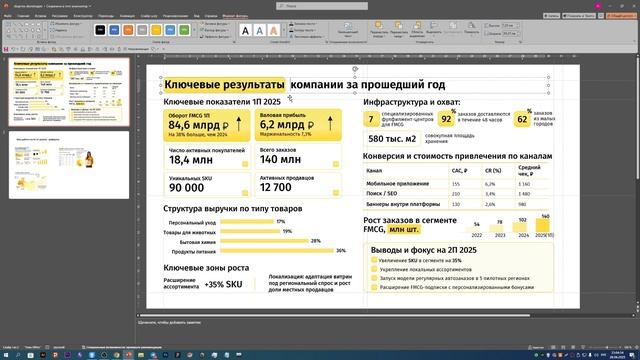Click the Present in Teams button
640x360 pixels.
[x=579, y=16]
